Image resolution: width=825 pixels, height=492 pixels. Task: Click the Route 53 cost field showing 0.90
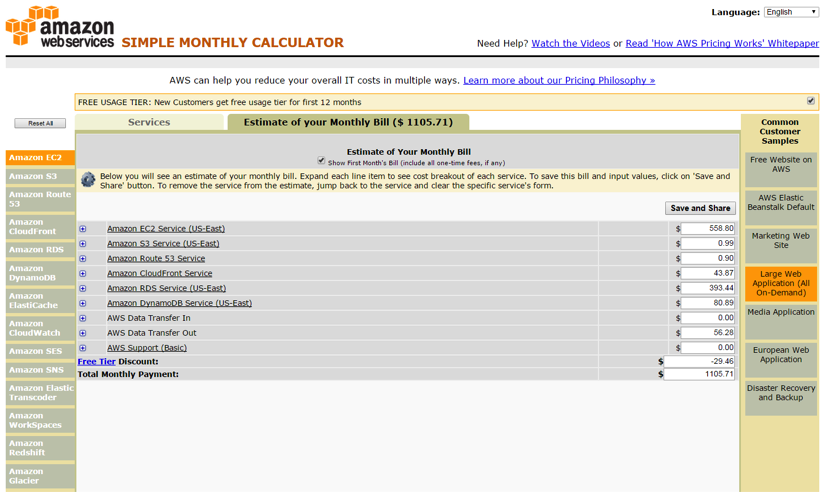708,258
